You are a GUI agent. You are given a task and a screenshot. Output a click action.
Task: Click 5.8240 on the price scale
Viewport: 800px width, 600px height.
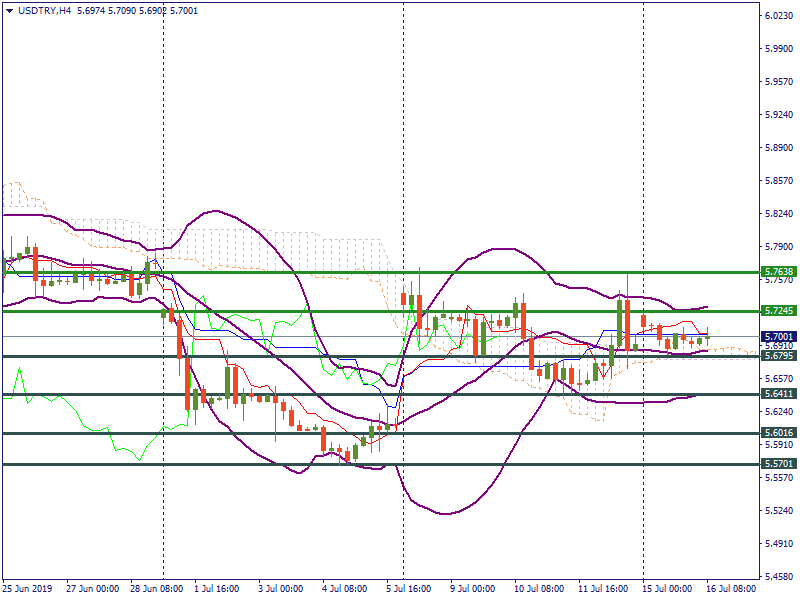[x=779, y=214]
